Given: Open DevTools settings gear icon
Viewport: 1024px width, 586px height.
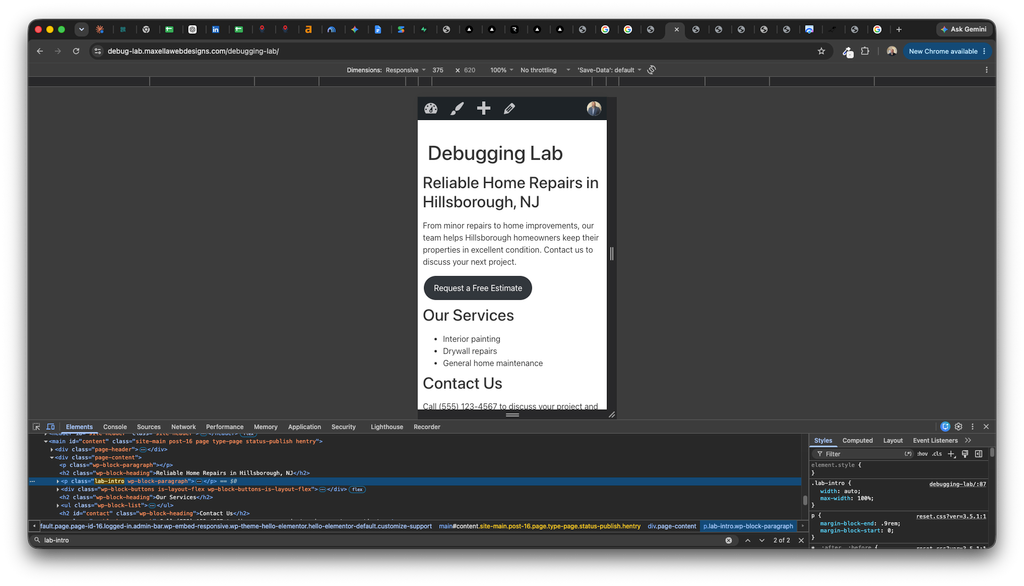Looking at the screenshot, I should [959, 427].
